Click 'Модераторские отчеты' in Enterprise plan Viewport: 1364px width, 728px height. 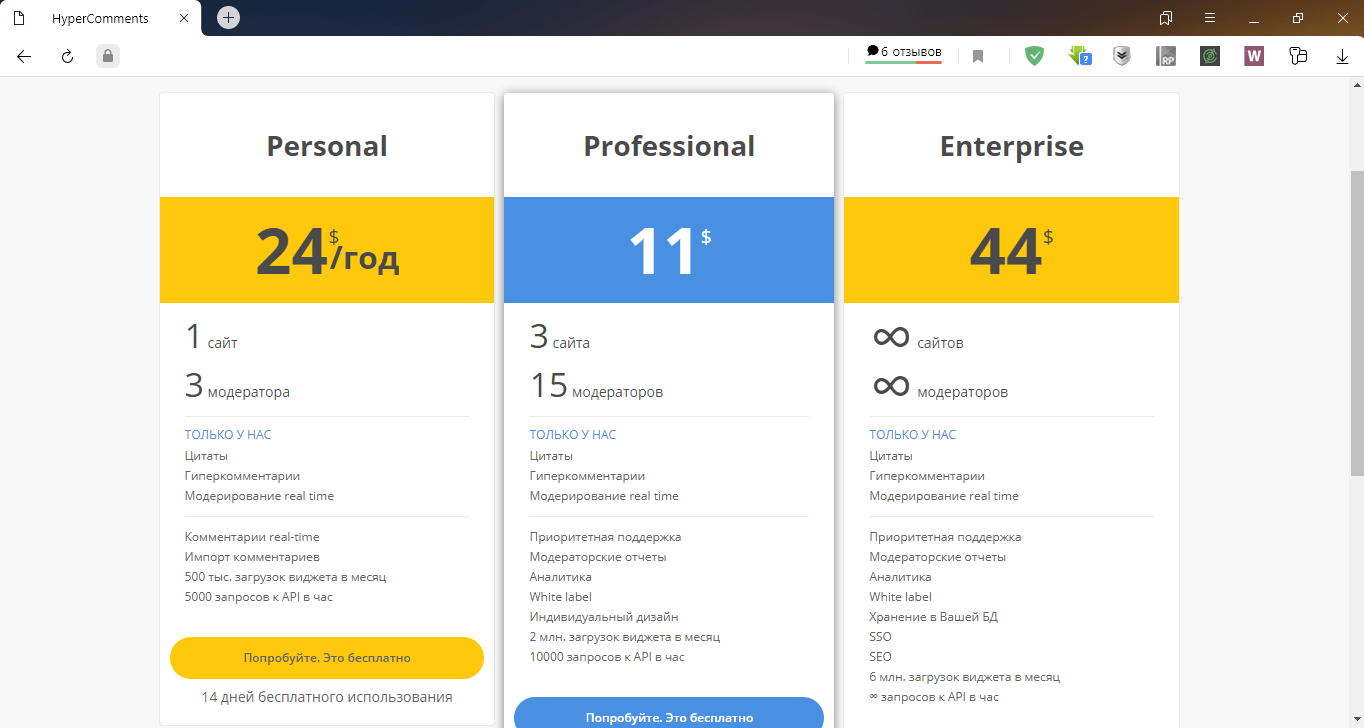click(x=938, y=557)
